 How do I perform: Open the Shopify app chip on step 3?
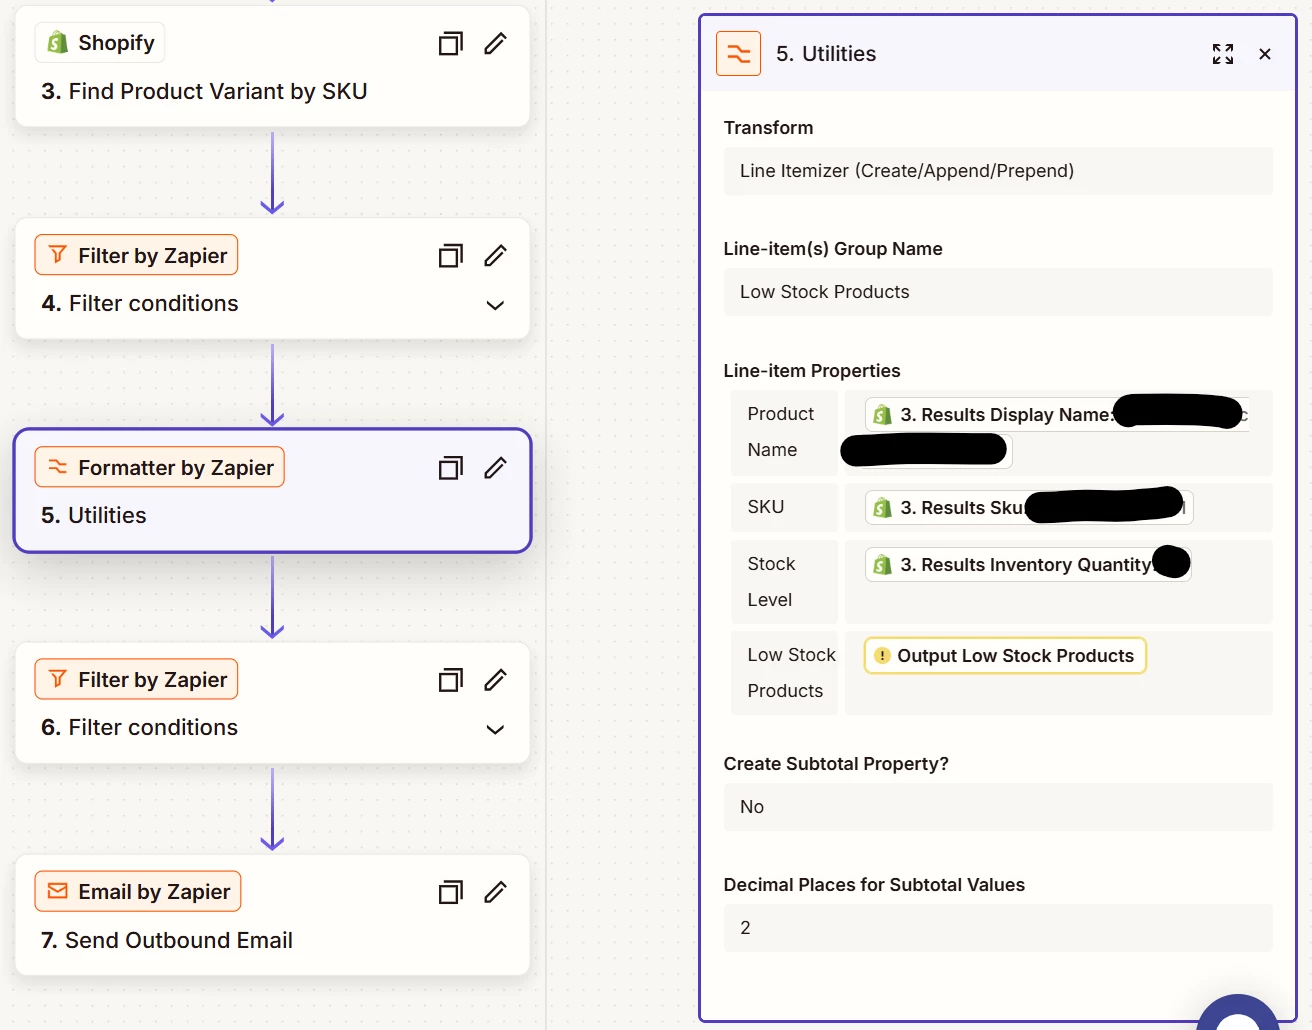click(x=100, y=43)
